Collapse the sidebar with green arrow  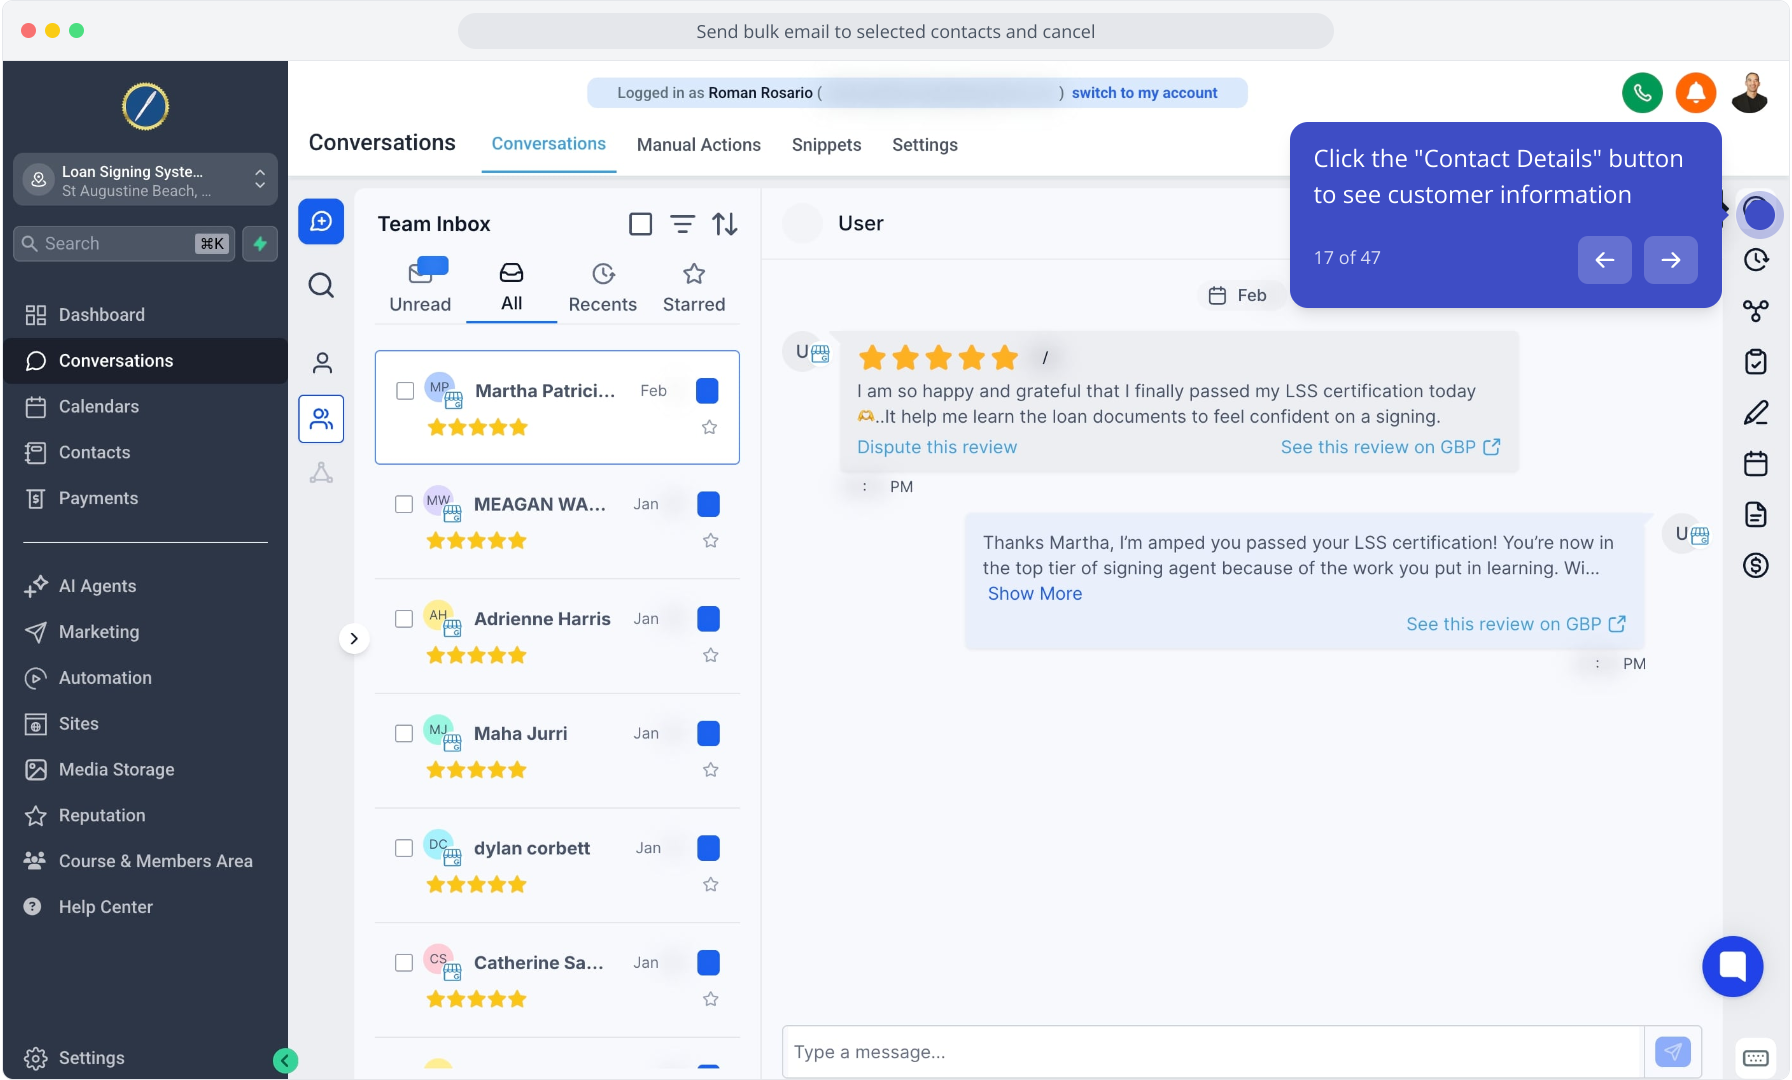pyautogui.click(x=285, y=1060)
